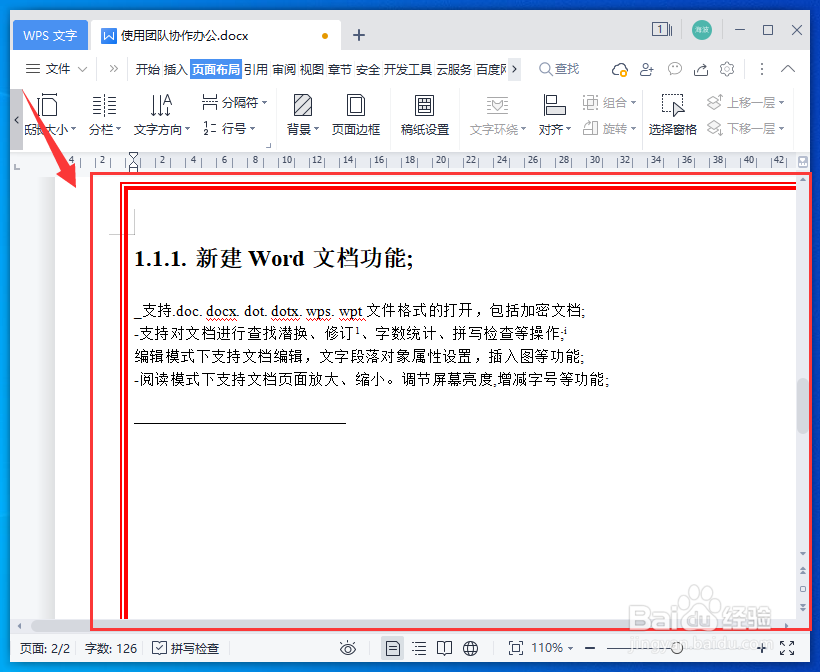Switch to the 开始 tab
This screenshot has width=820, height=672.
[147, 69]
